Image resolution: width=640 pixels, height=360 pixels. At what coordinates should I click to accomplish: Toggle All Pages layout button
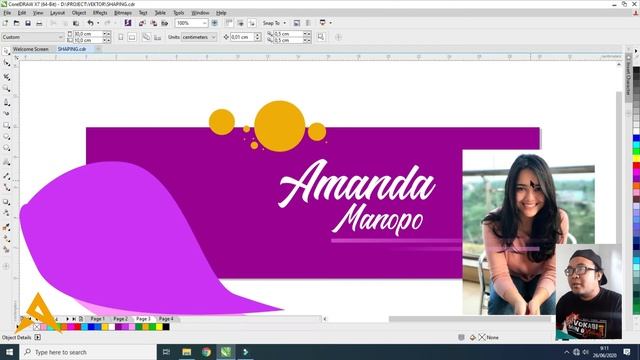146,37
